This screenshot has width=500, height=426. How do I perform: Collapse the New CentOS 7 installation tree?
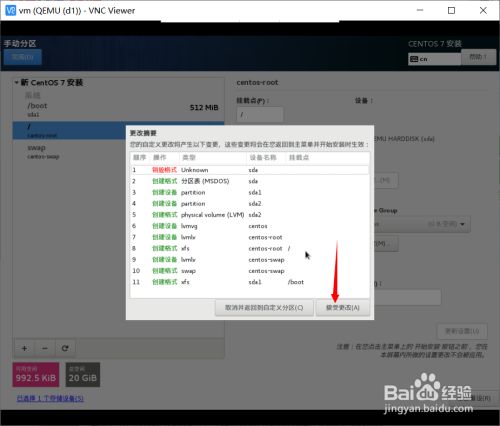(16, 82)
